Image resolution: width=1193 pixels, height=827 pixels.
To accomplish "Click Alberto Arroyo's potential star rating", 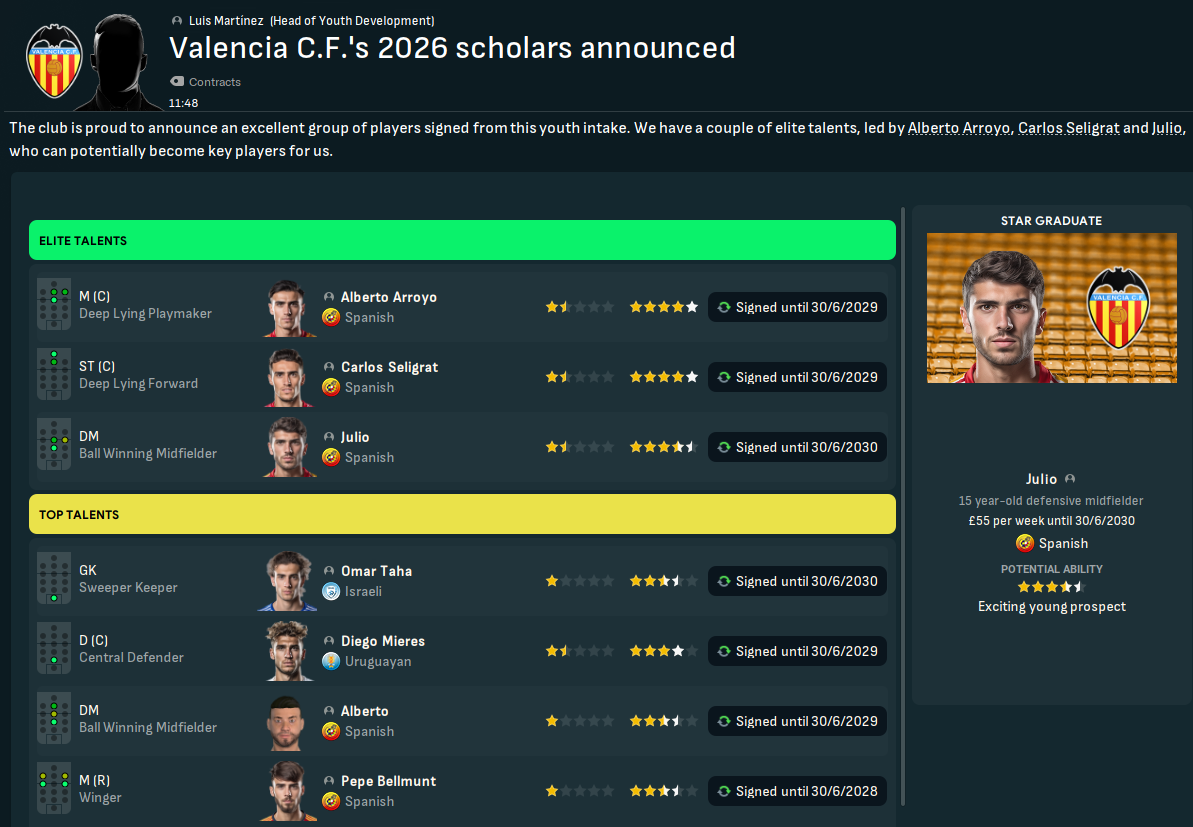I will (663, 307).
